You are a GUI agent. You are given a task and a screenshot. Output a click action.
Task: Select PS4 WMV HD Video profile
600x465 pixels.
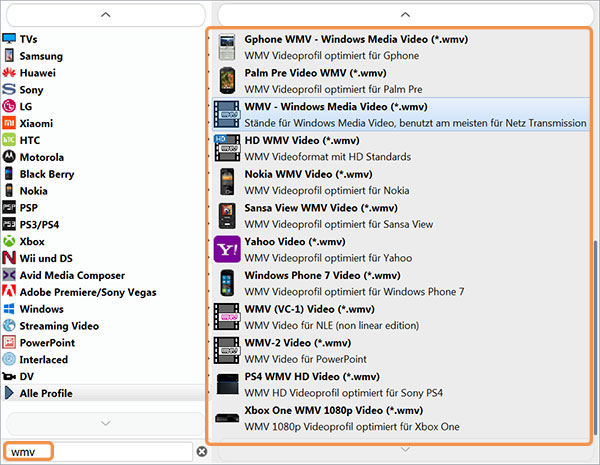coord(401,384)
